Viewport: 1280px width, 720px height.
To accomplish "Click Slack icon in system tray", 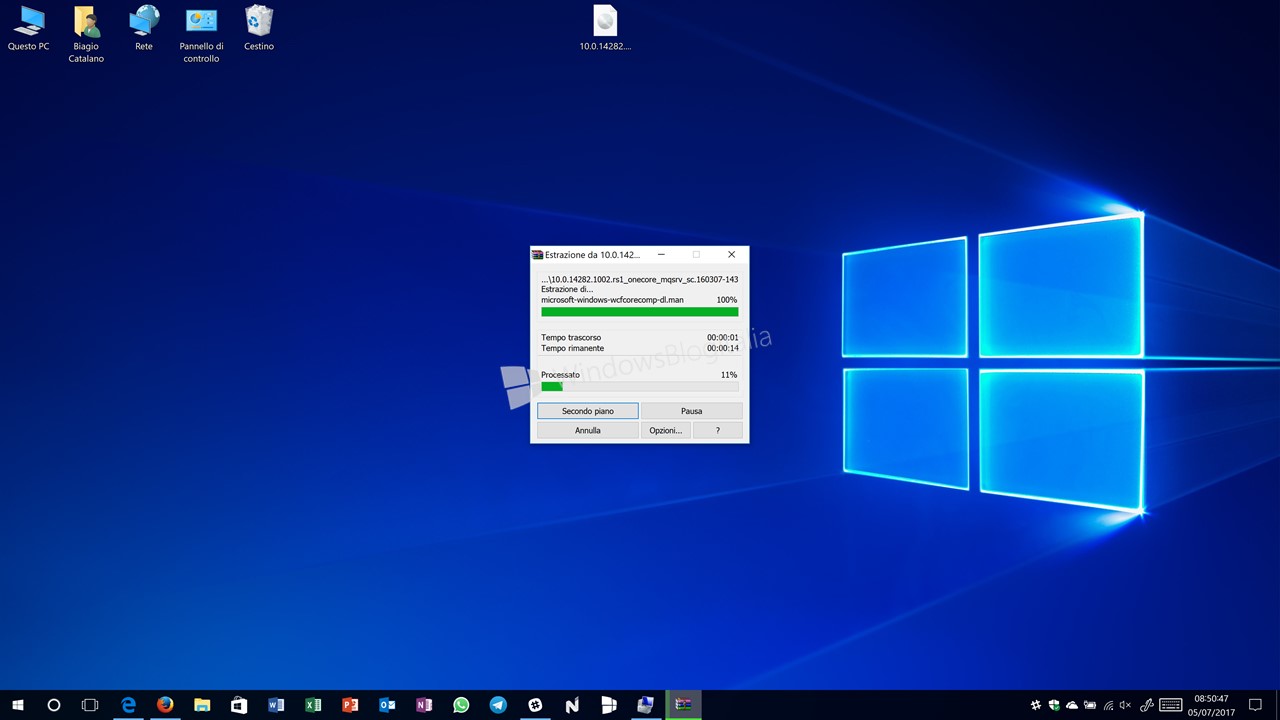I will pyautogui.click(x=1036, y=705).
